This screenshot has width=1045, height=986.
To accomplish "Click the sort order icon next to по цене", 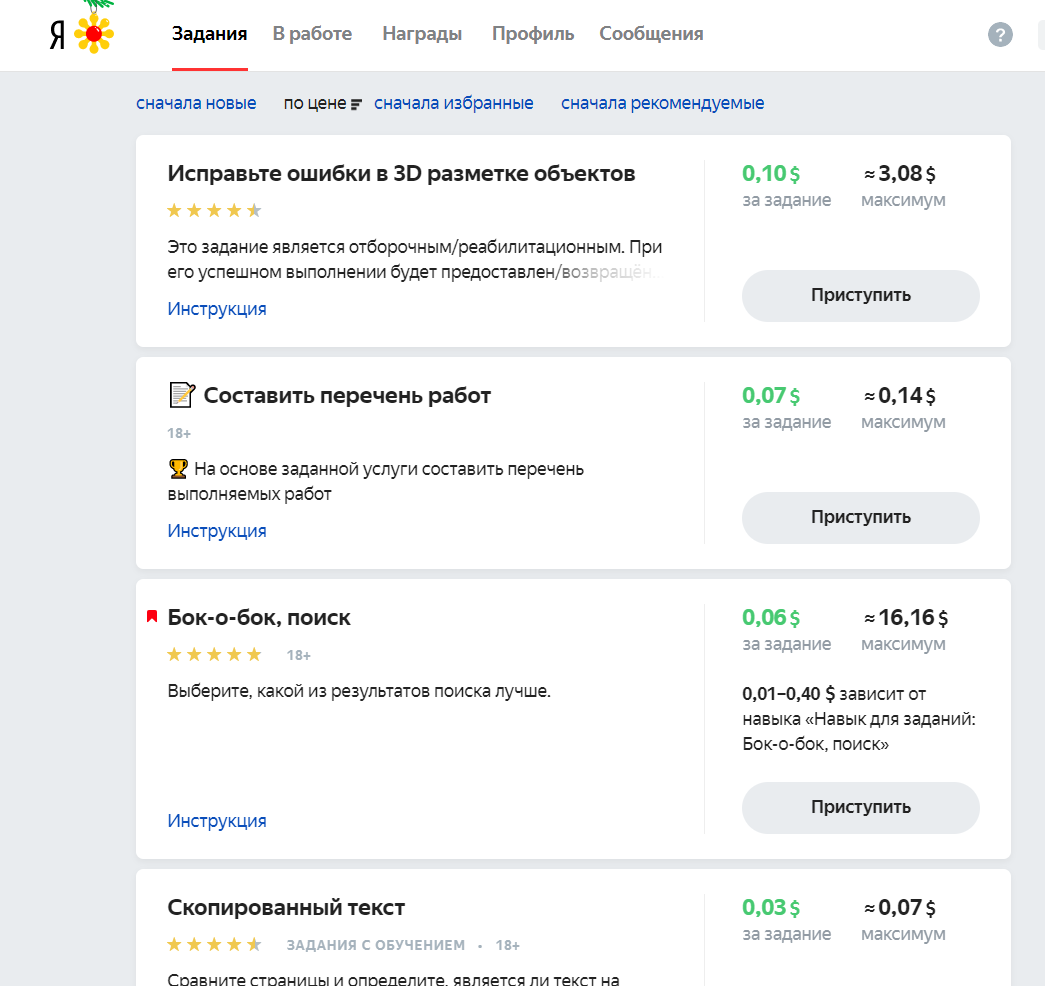I will 356,104.
